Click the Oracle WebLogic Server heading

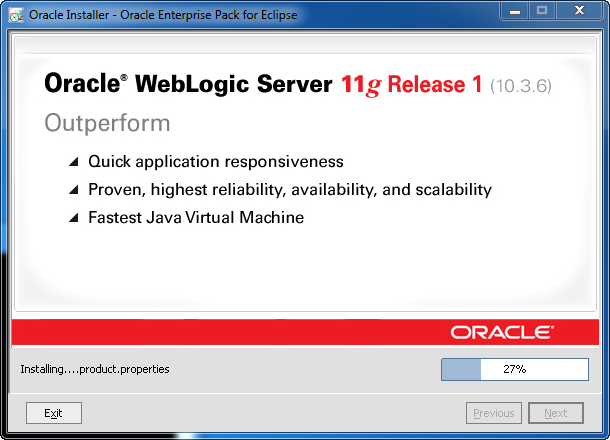[x=188, y=83]
